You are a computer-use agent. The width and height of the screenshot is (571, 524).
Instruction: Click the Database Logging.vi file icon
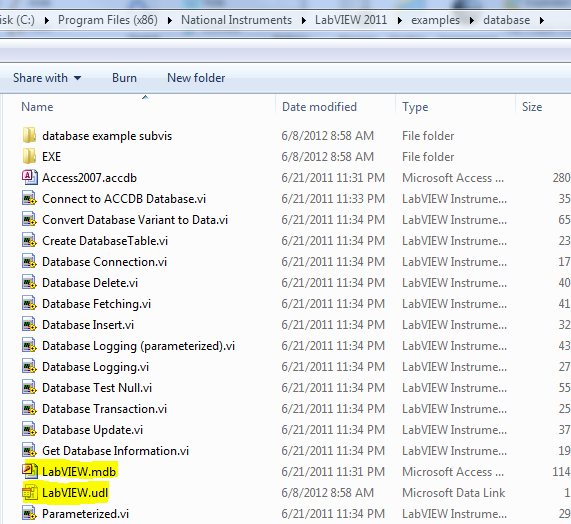click(x=29, y=367)
